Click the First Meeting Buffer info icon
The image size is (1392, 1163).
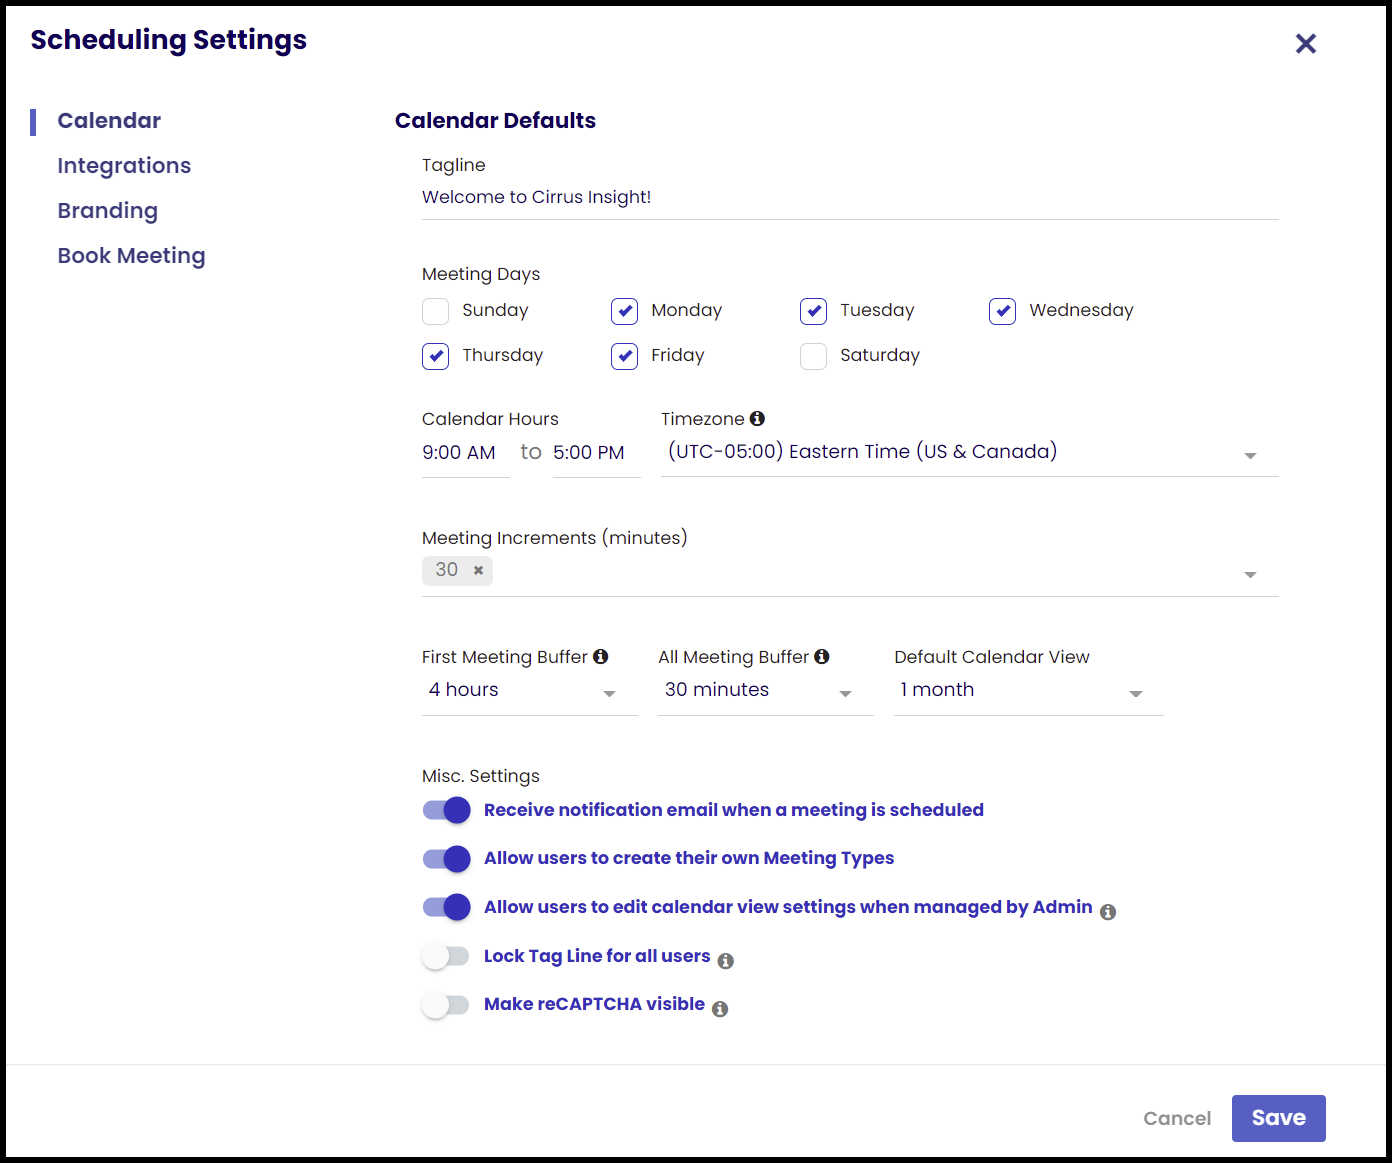tap(600, 656)
